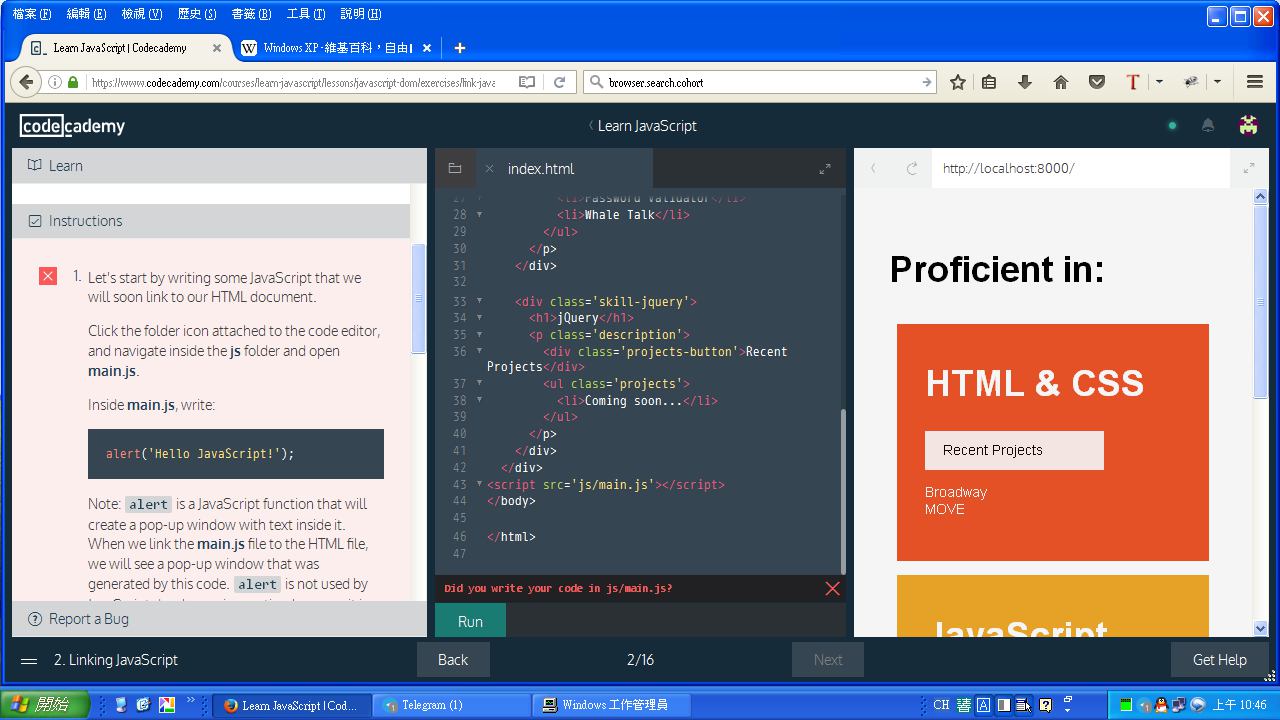Open the lesson outline hamburger icon
Image resolution: width=1280 pixels, height=720 pixels.
pyautogui.click(x=29, y=660)
